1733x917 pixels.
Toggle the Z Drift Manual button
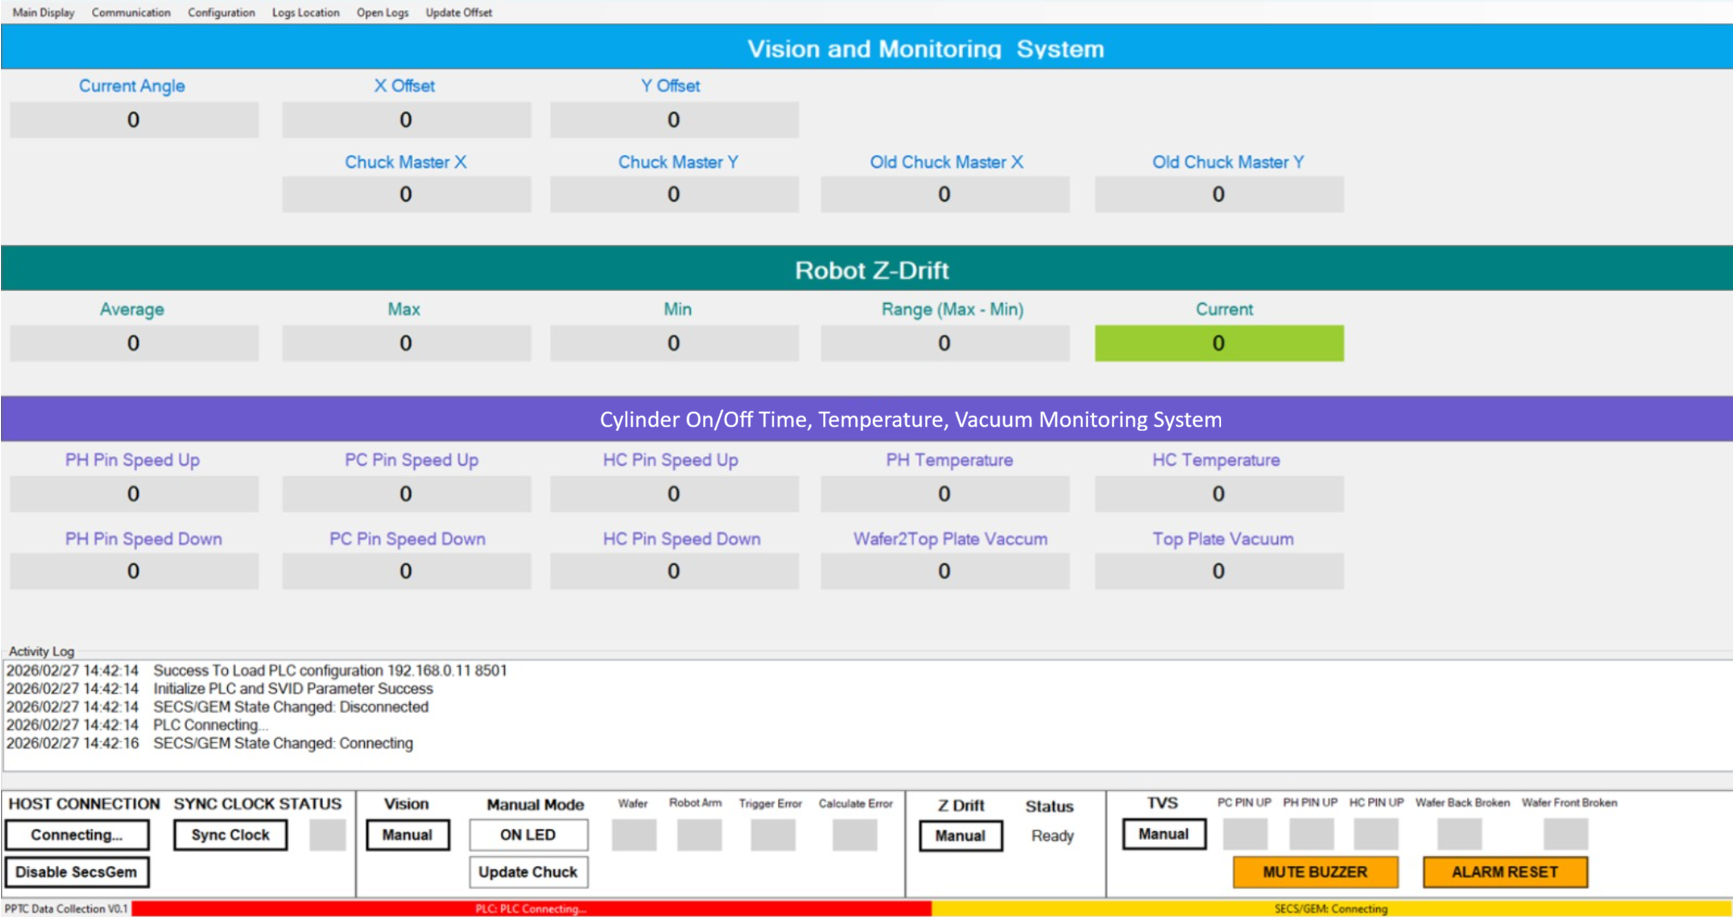click(x=960, y=836)
